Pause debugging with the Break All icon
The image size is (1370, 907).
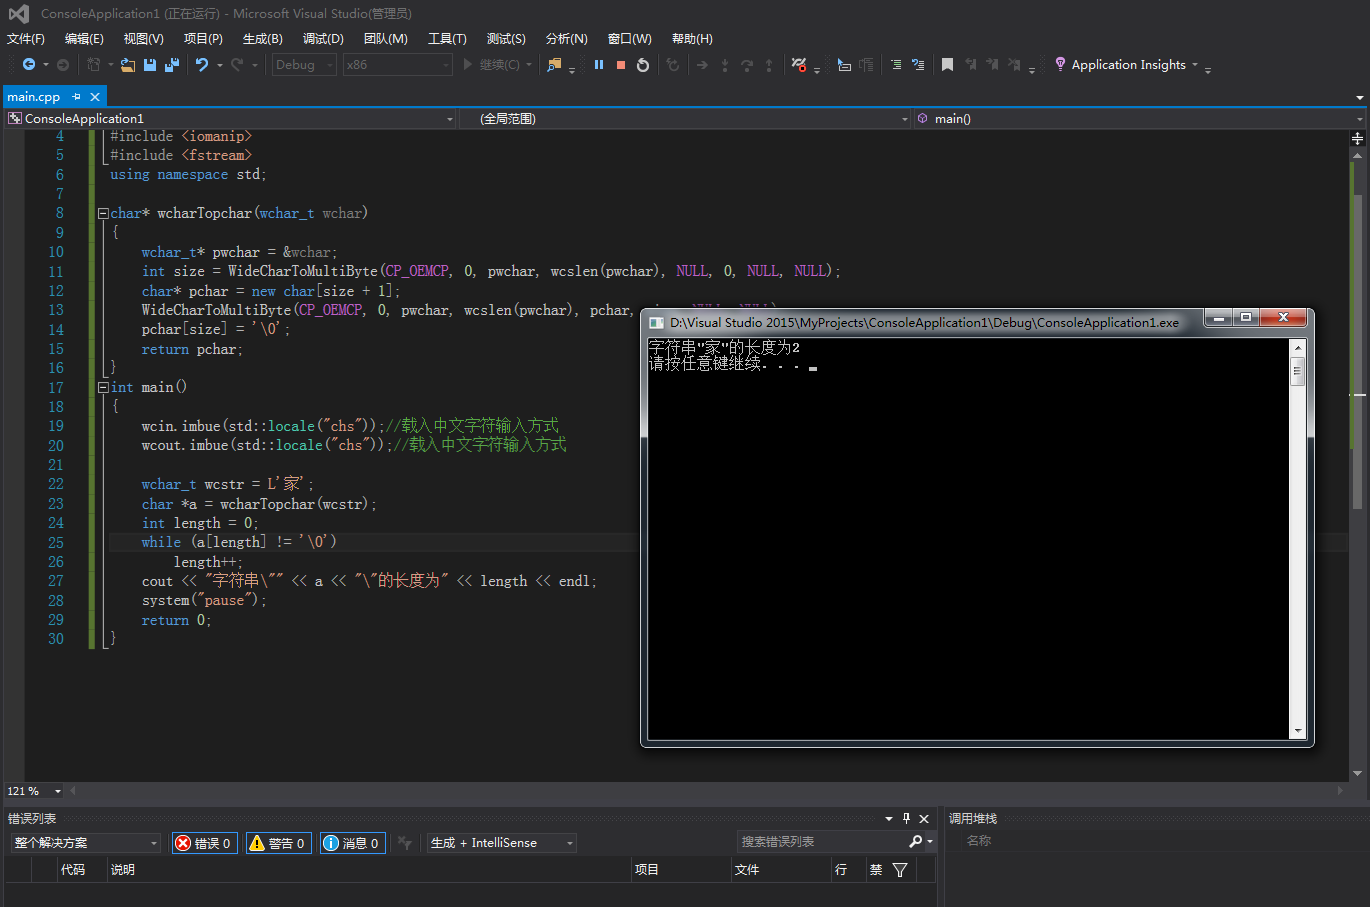[599, 65]
